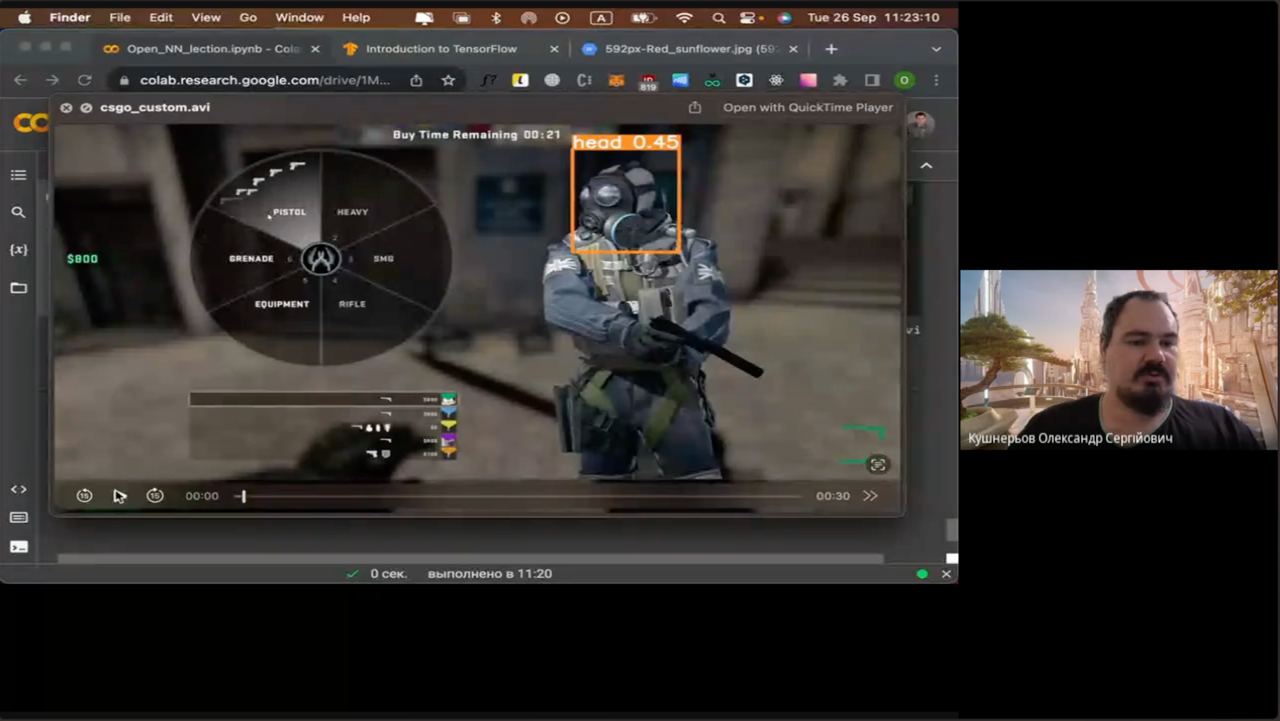Open the Colab variables {x} panel
The height and width of the screenshot is (721, 1280).
coord(18,249)
